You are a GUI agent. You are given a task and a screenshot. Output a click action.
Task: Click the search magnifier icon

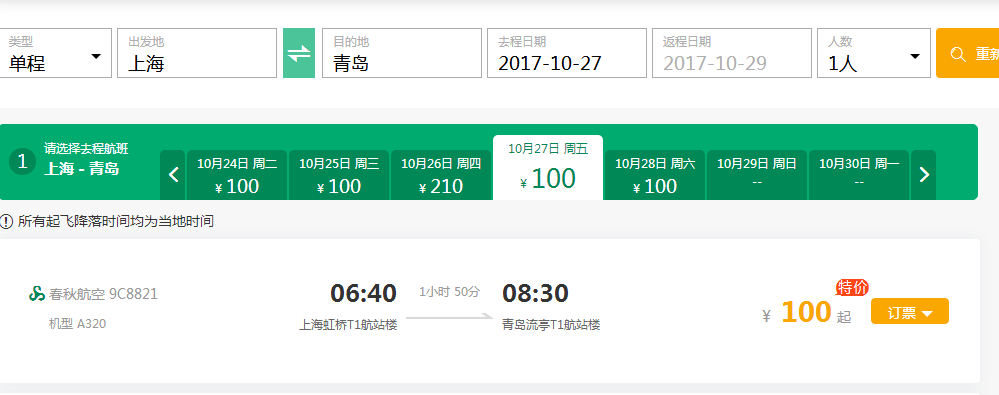[x=958, y=54]
